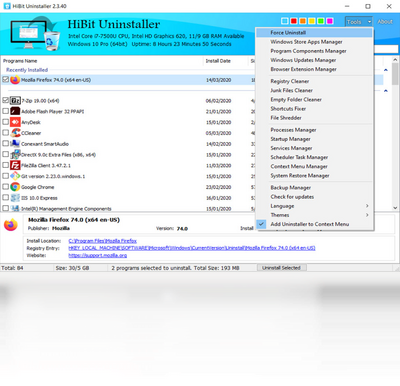Open Windows Store Apps Manager
The width and height of the screenshot is (400, 386).
click(x=314, y=42)
